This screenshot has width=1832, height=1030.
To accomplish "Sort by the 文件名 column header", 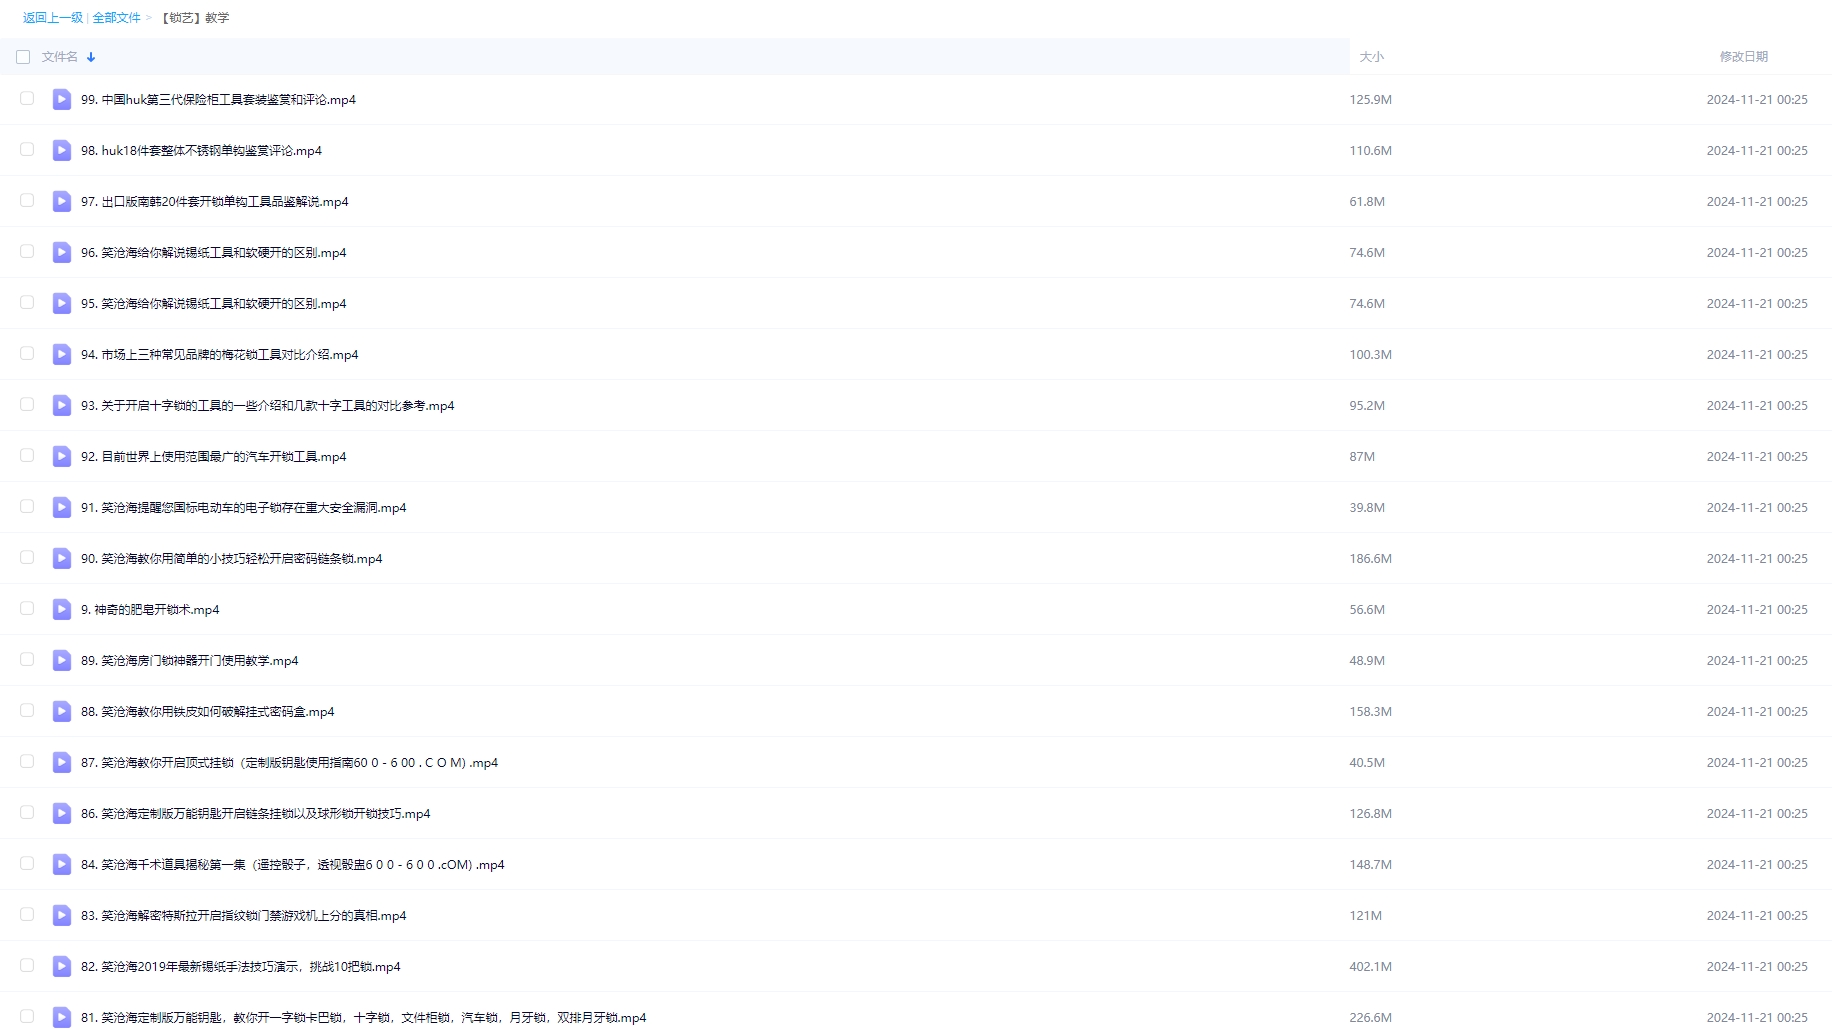I will (60, 57).
